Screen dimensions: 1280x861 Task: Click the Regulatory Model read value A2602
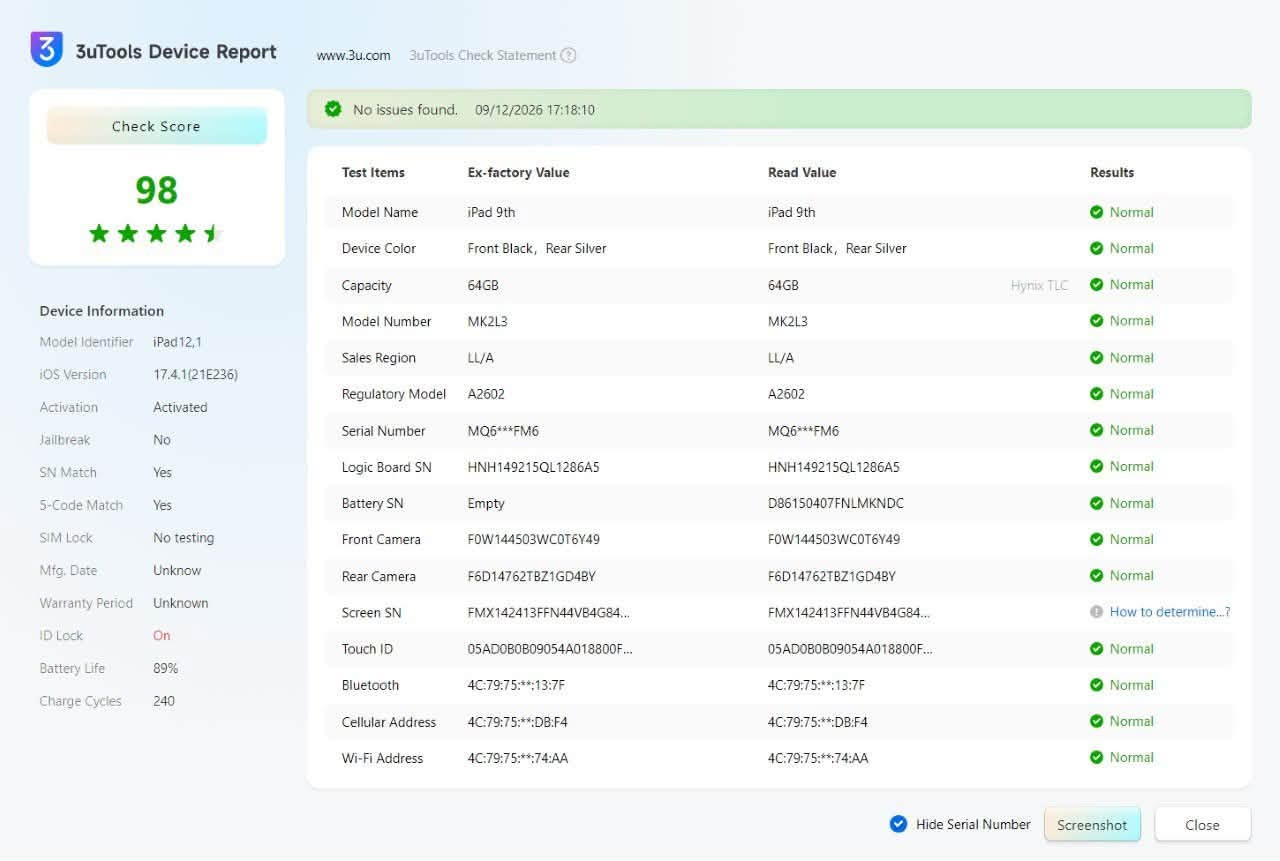786,394
